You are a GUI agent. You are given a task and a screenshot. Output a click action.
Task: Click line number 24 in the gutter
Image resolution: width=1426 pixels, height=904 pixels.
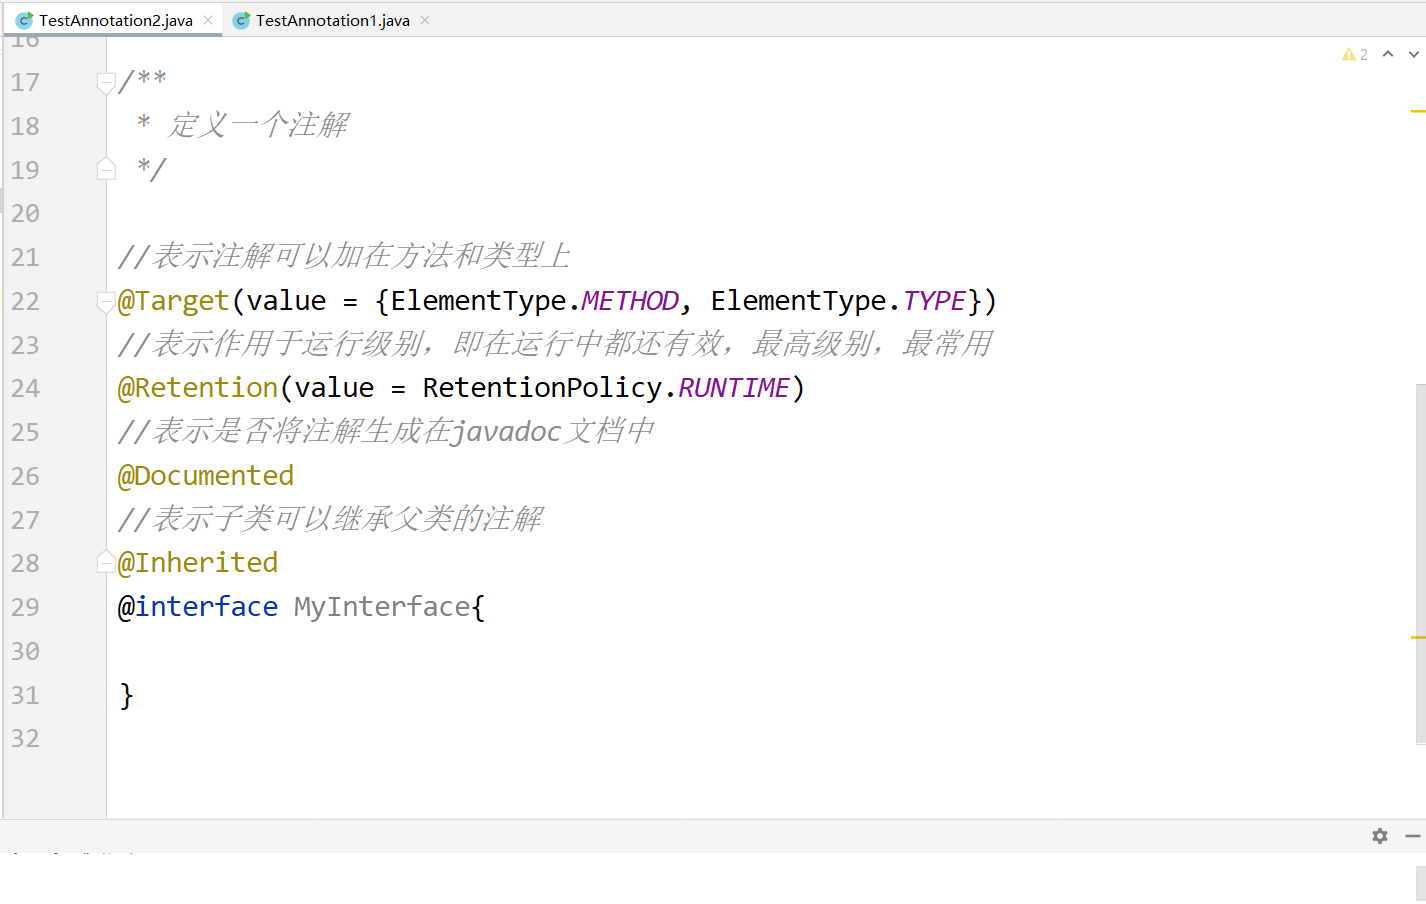[25, 388]
